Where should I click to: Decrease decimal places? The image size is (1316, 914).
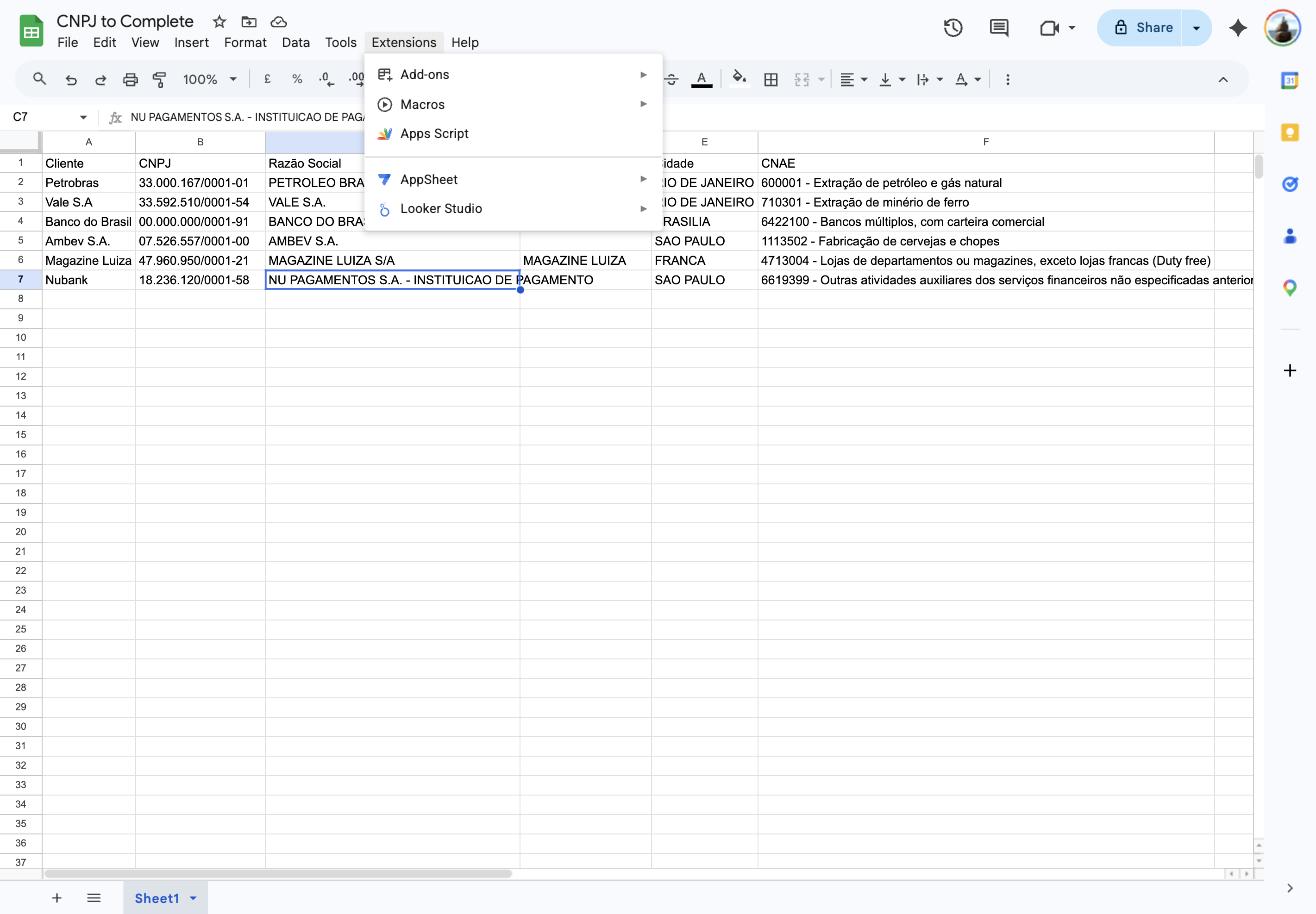(x=326, y=79)
